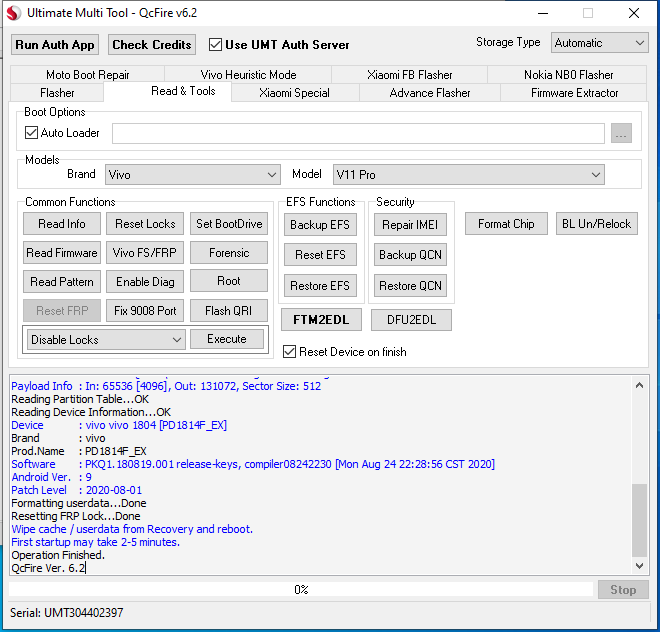The width and height of the screenshot is (660, 632).
Task: Click the Enable Diag button
Action: click(x=145, y=281)
